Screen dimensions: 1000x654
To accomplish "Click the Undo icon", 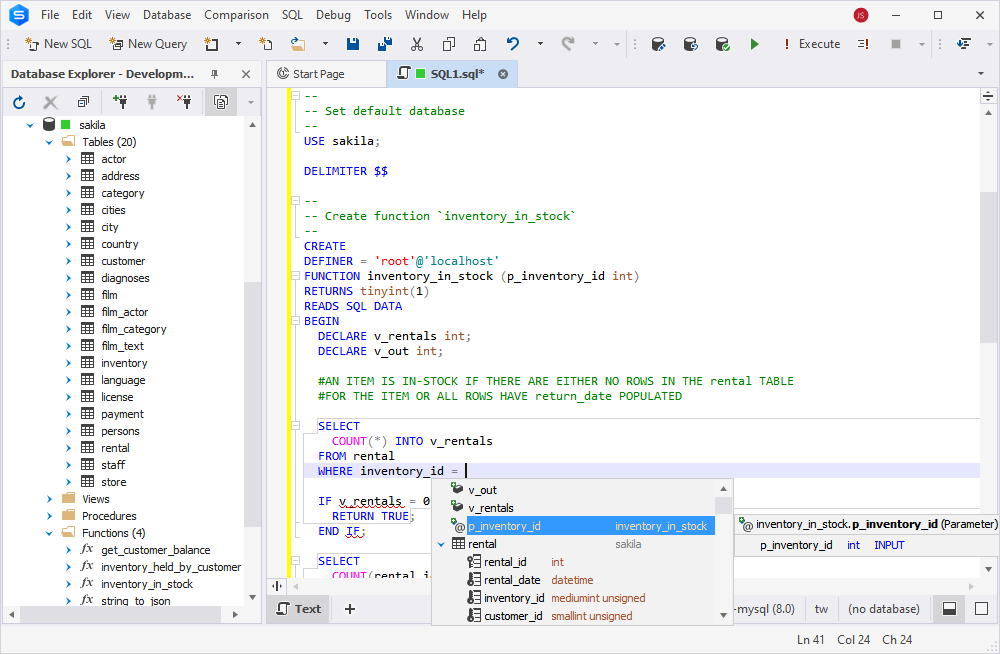I will (512, 44).
